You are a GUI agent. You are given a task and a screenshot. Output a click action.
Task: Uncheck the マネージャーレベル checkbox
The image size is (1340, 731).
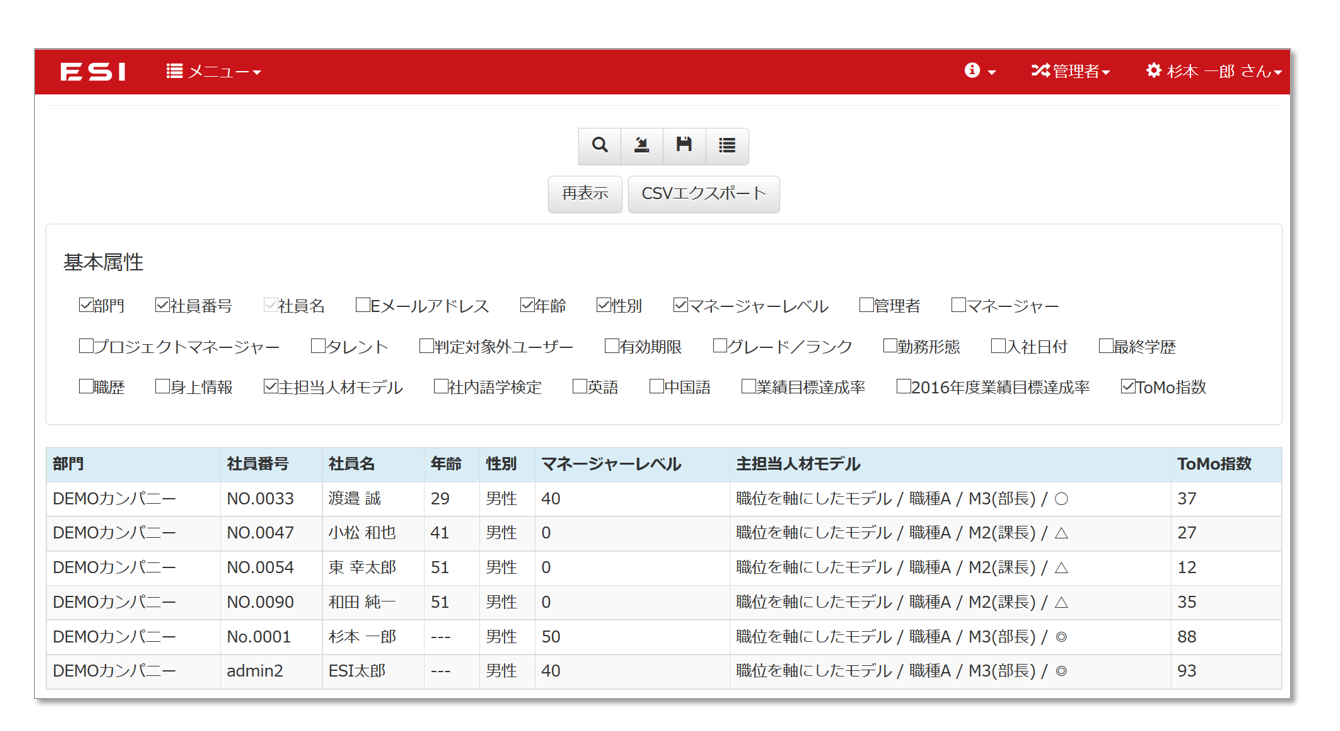tap(680, 305)
